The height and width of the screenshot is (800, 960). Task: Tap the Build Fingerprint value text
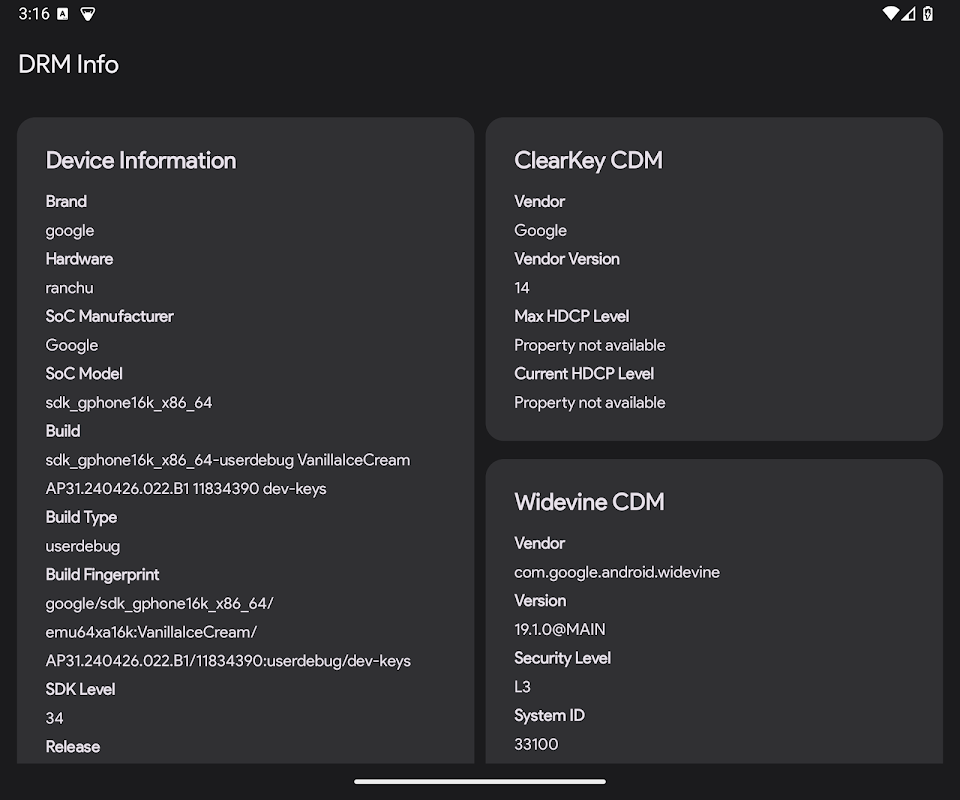coord(228,632)
